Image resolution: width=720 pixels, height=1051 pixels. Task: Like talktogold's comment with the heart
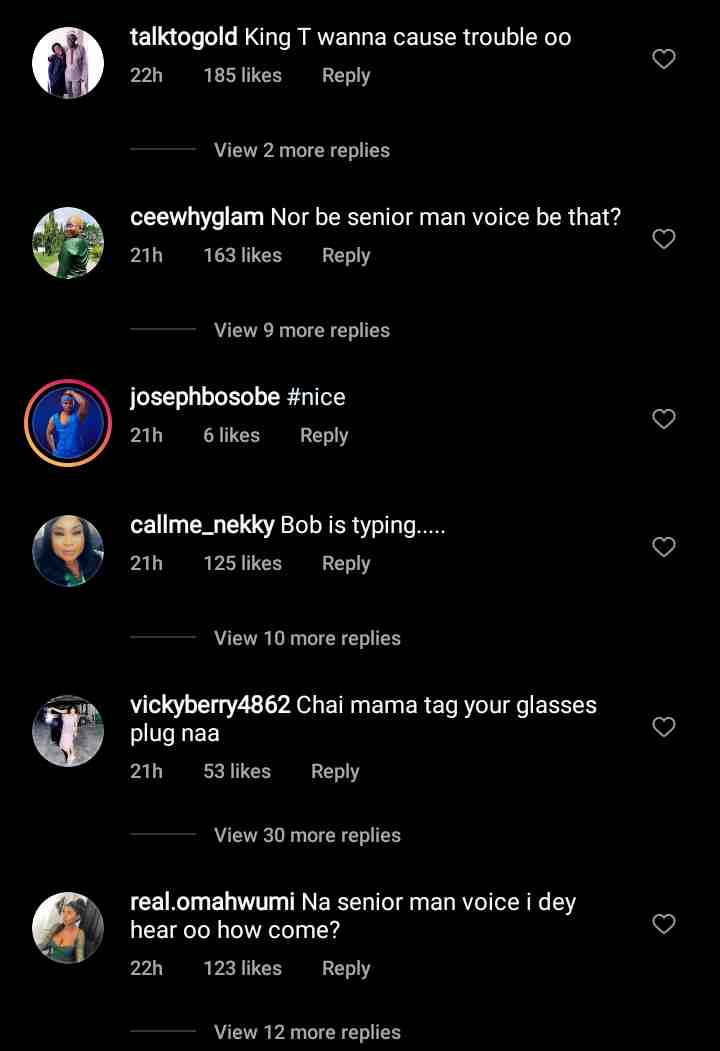pos(664,60)
